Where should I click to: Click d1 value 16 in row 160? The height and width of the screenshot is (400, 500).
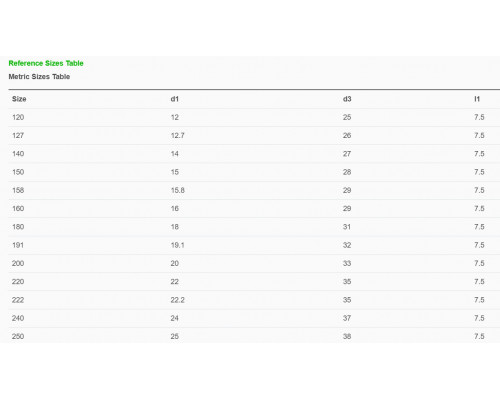click(175, 209)
